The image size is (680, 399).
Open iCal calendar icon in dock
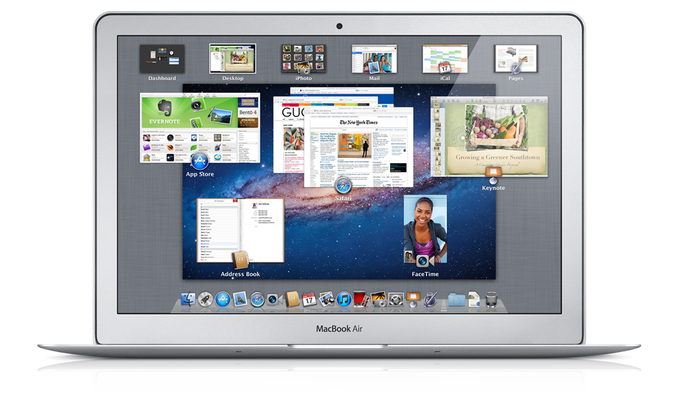309,299
